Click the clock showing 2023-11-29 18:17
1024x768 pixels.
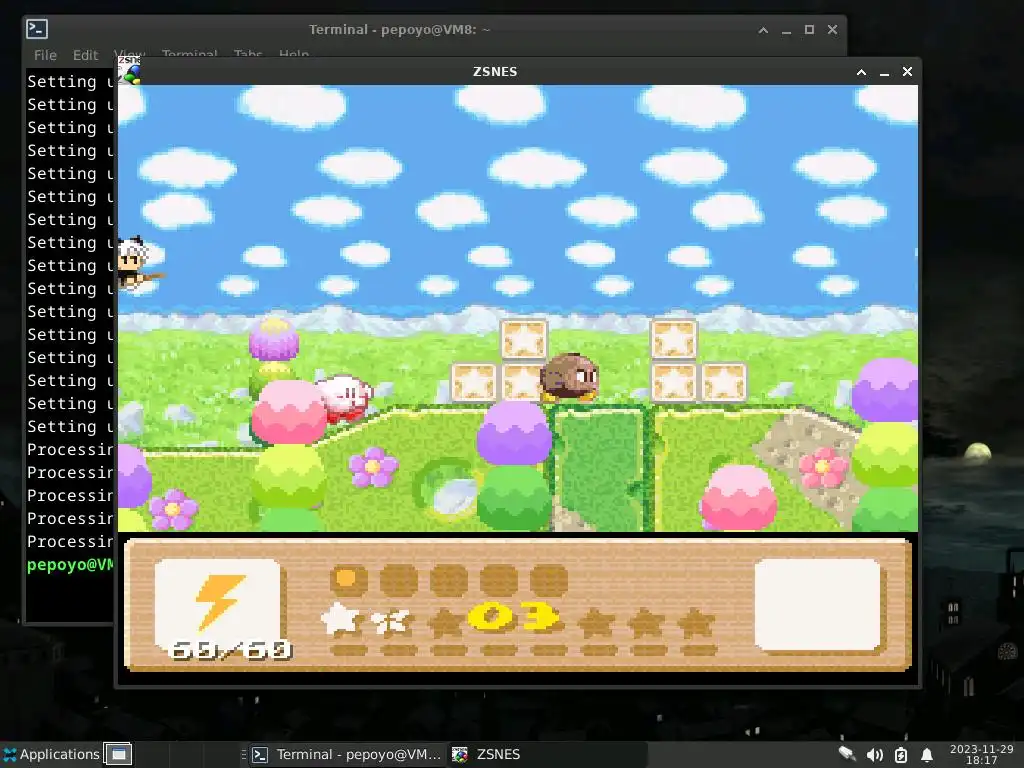coord(981,754)
